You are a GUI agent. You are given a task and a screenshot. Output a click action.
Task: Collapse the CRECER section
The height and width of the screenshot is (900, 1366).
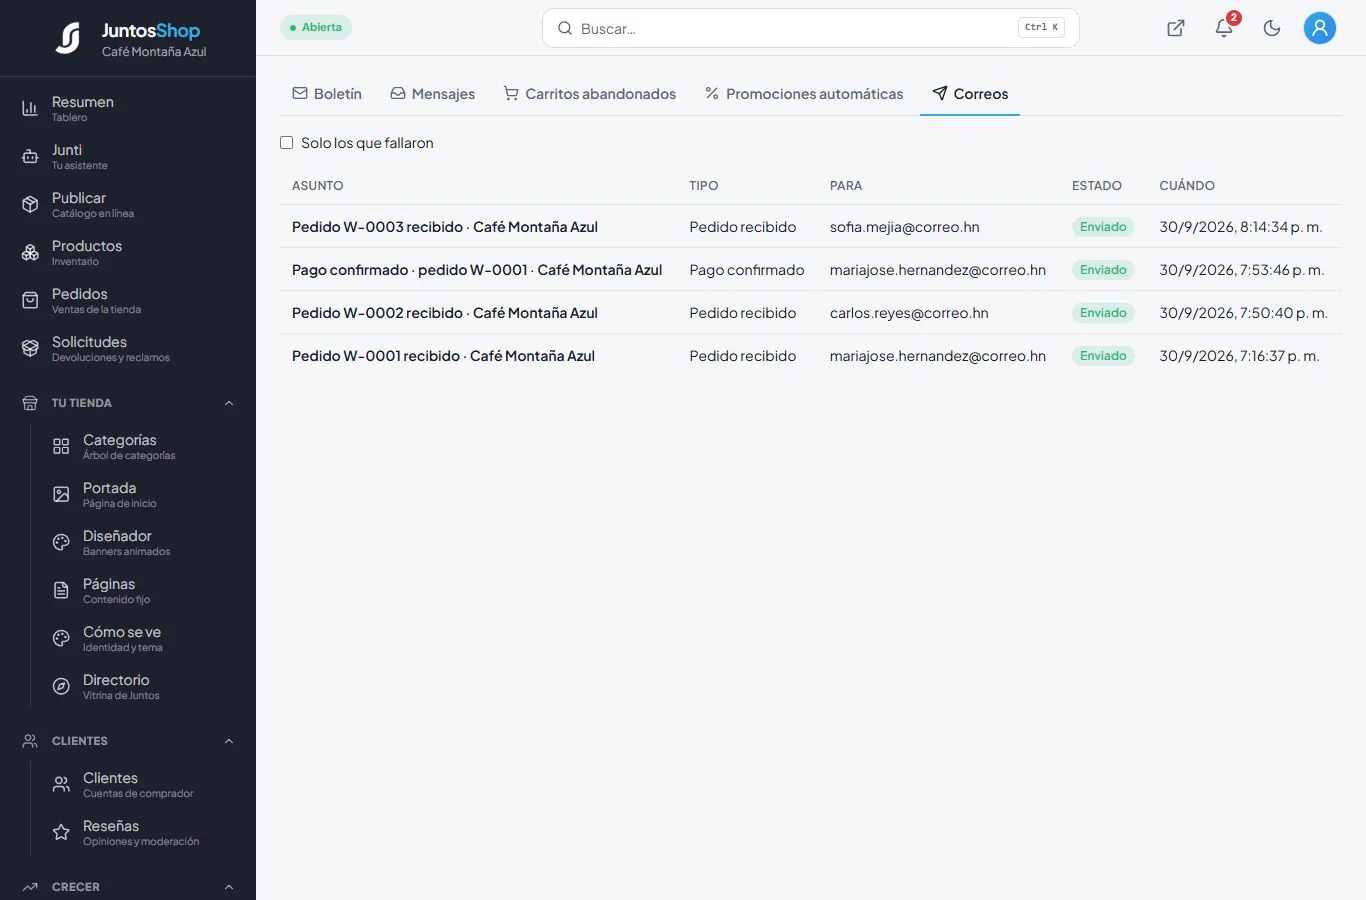pyautogui.click(x=229, y=887)
